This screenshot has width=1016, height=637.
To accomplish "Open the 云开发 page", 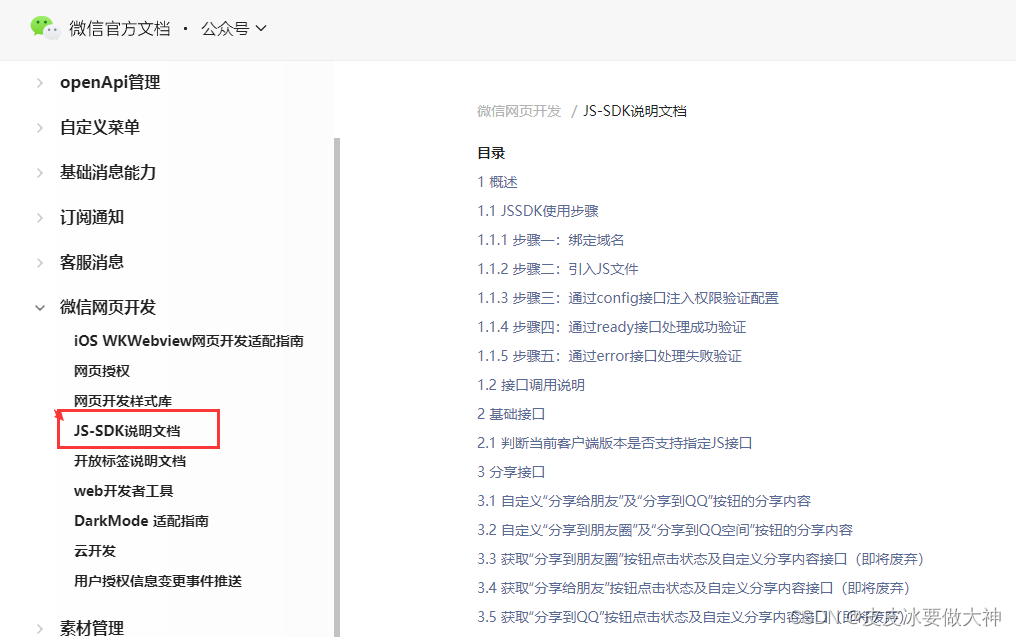I will click(x=95, y=551).
